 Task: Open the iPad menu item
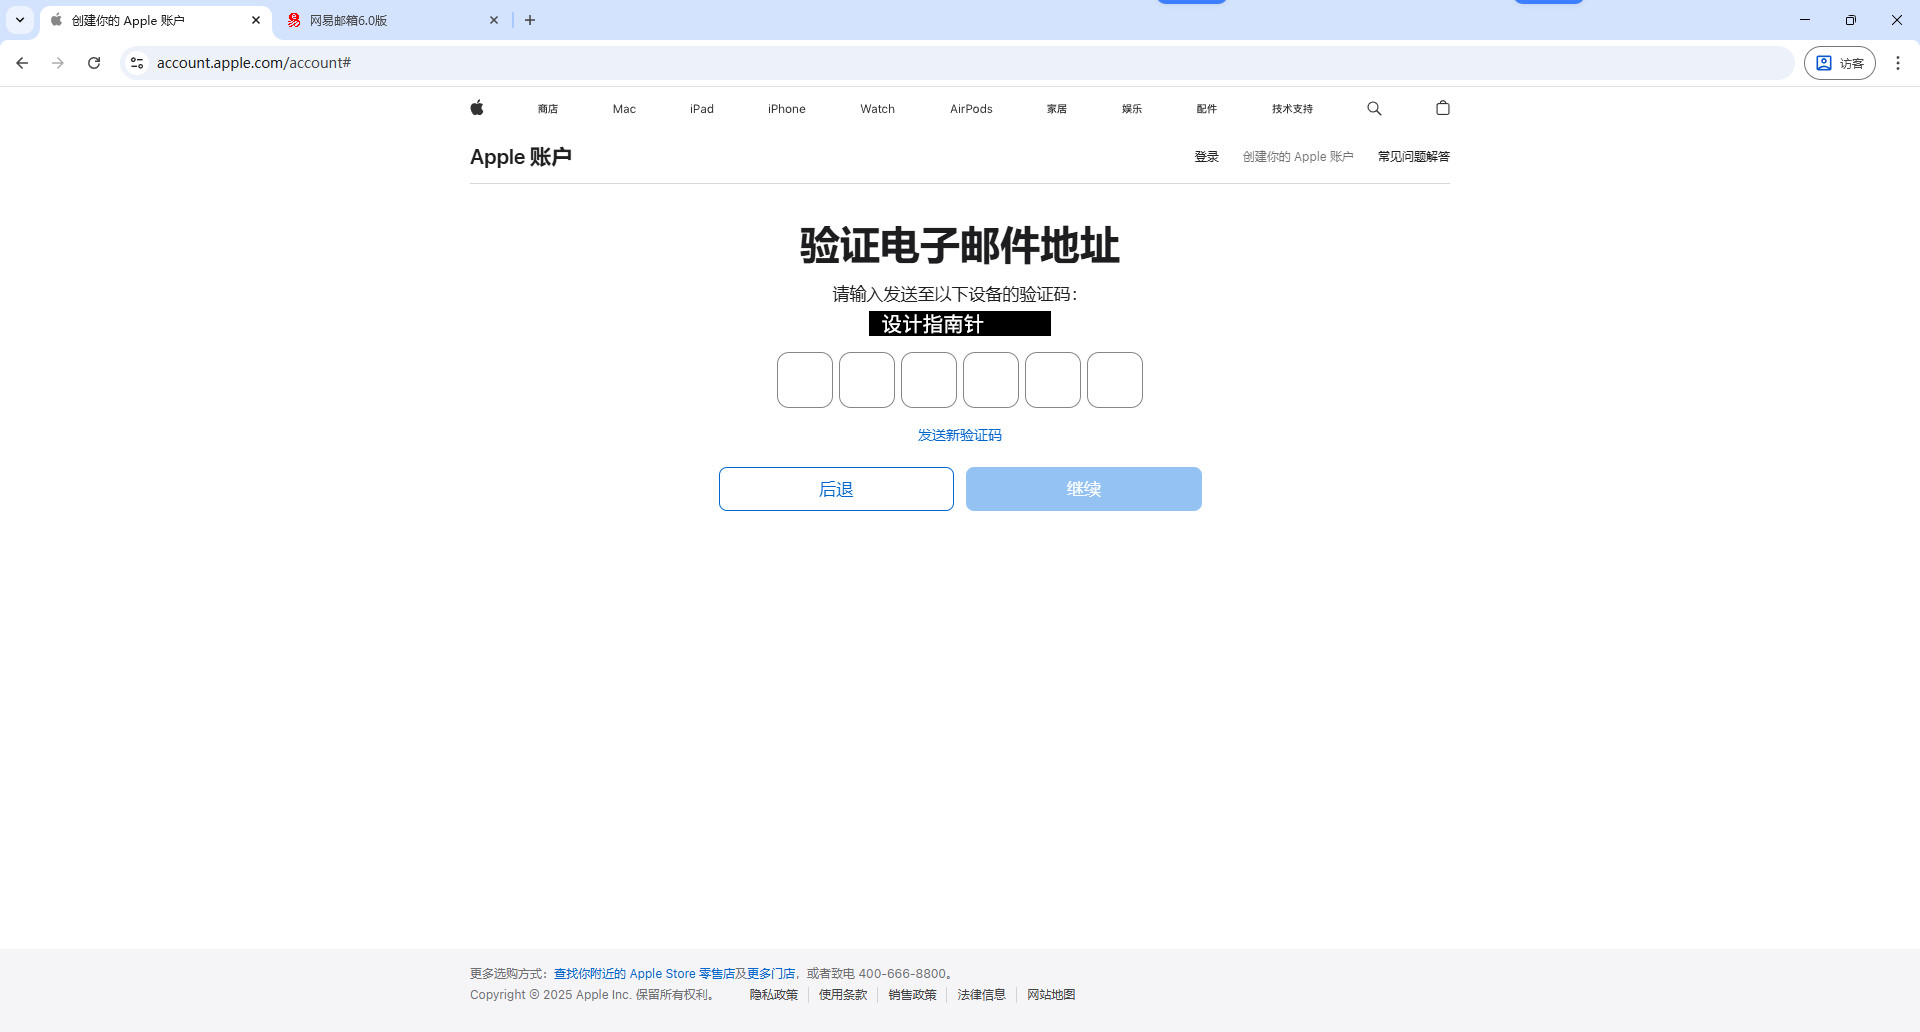[702, 109]
